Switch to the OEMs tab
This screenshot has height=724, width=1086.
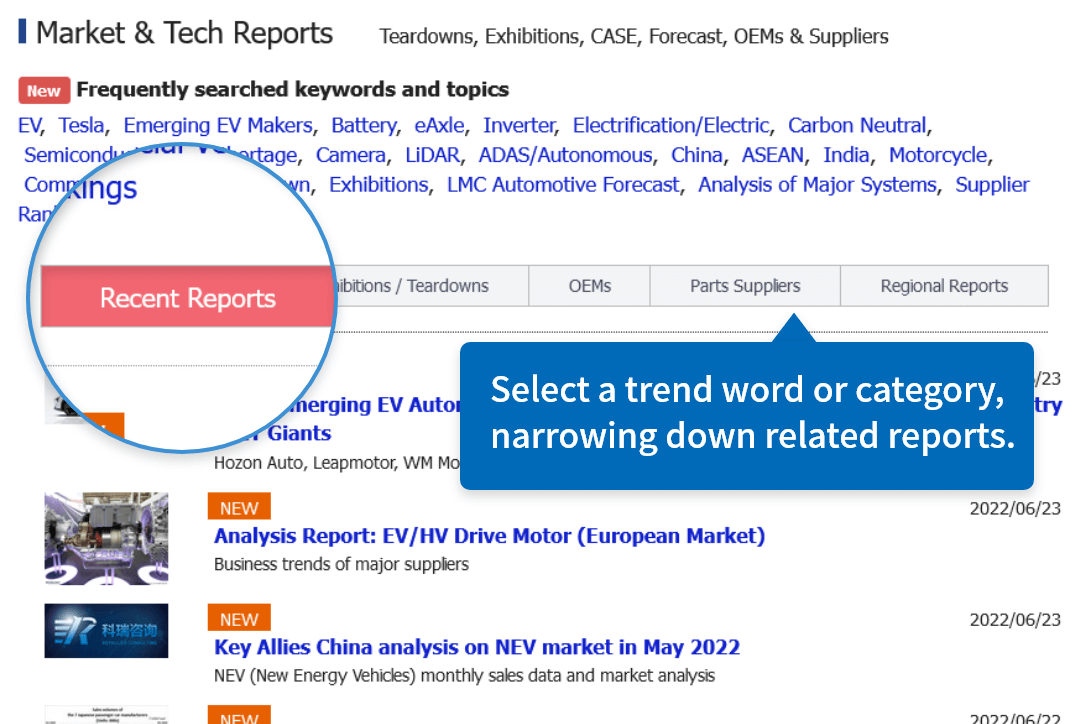point(589,285)
